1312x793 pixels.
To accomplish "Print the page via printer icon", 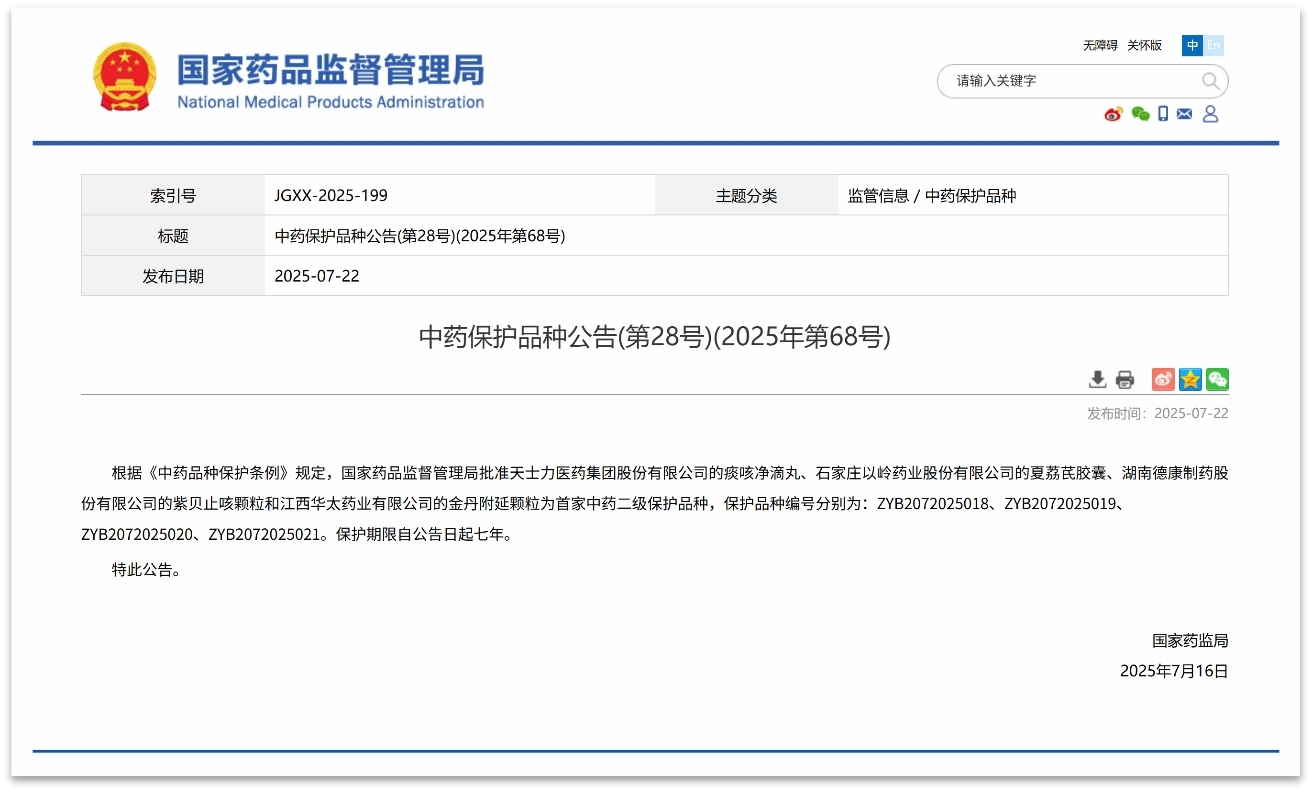I will pos(1125,380).
